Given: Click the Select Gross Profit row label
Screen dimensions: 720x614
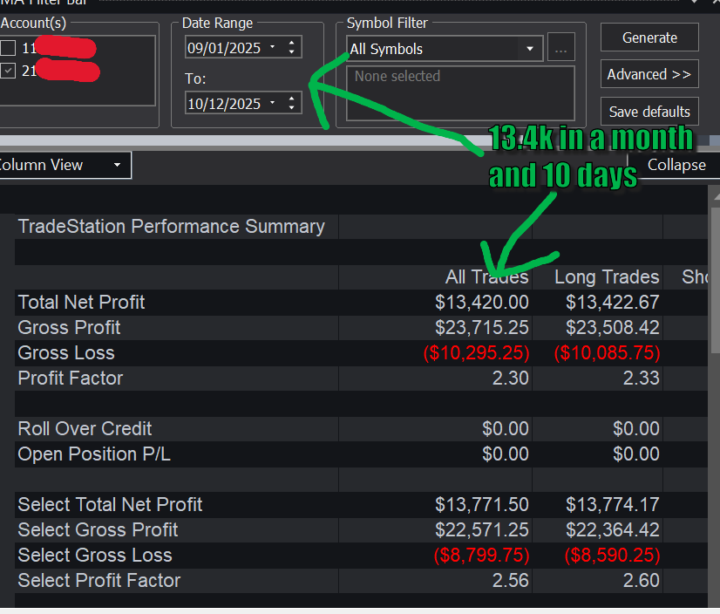Looking at the screenshot, I should coord(97,530).
